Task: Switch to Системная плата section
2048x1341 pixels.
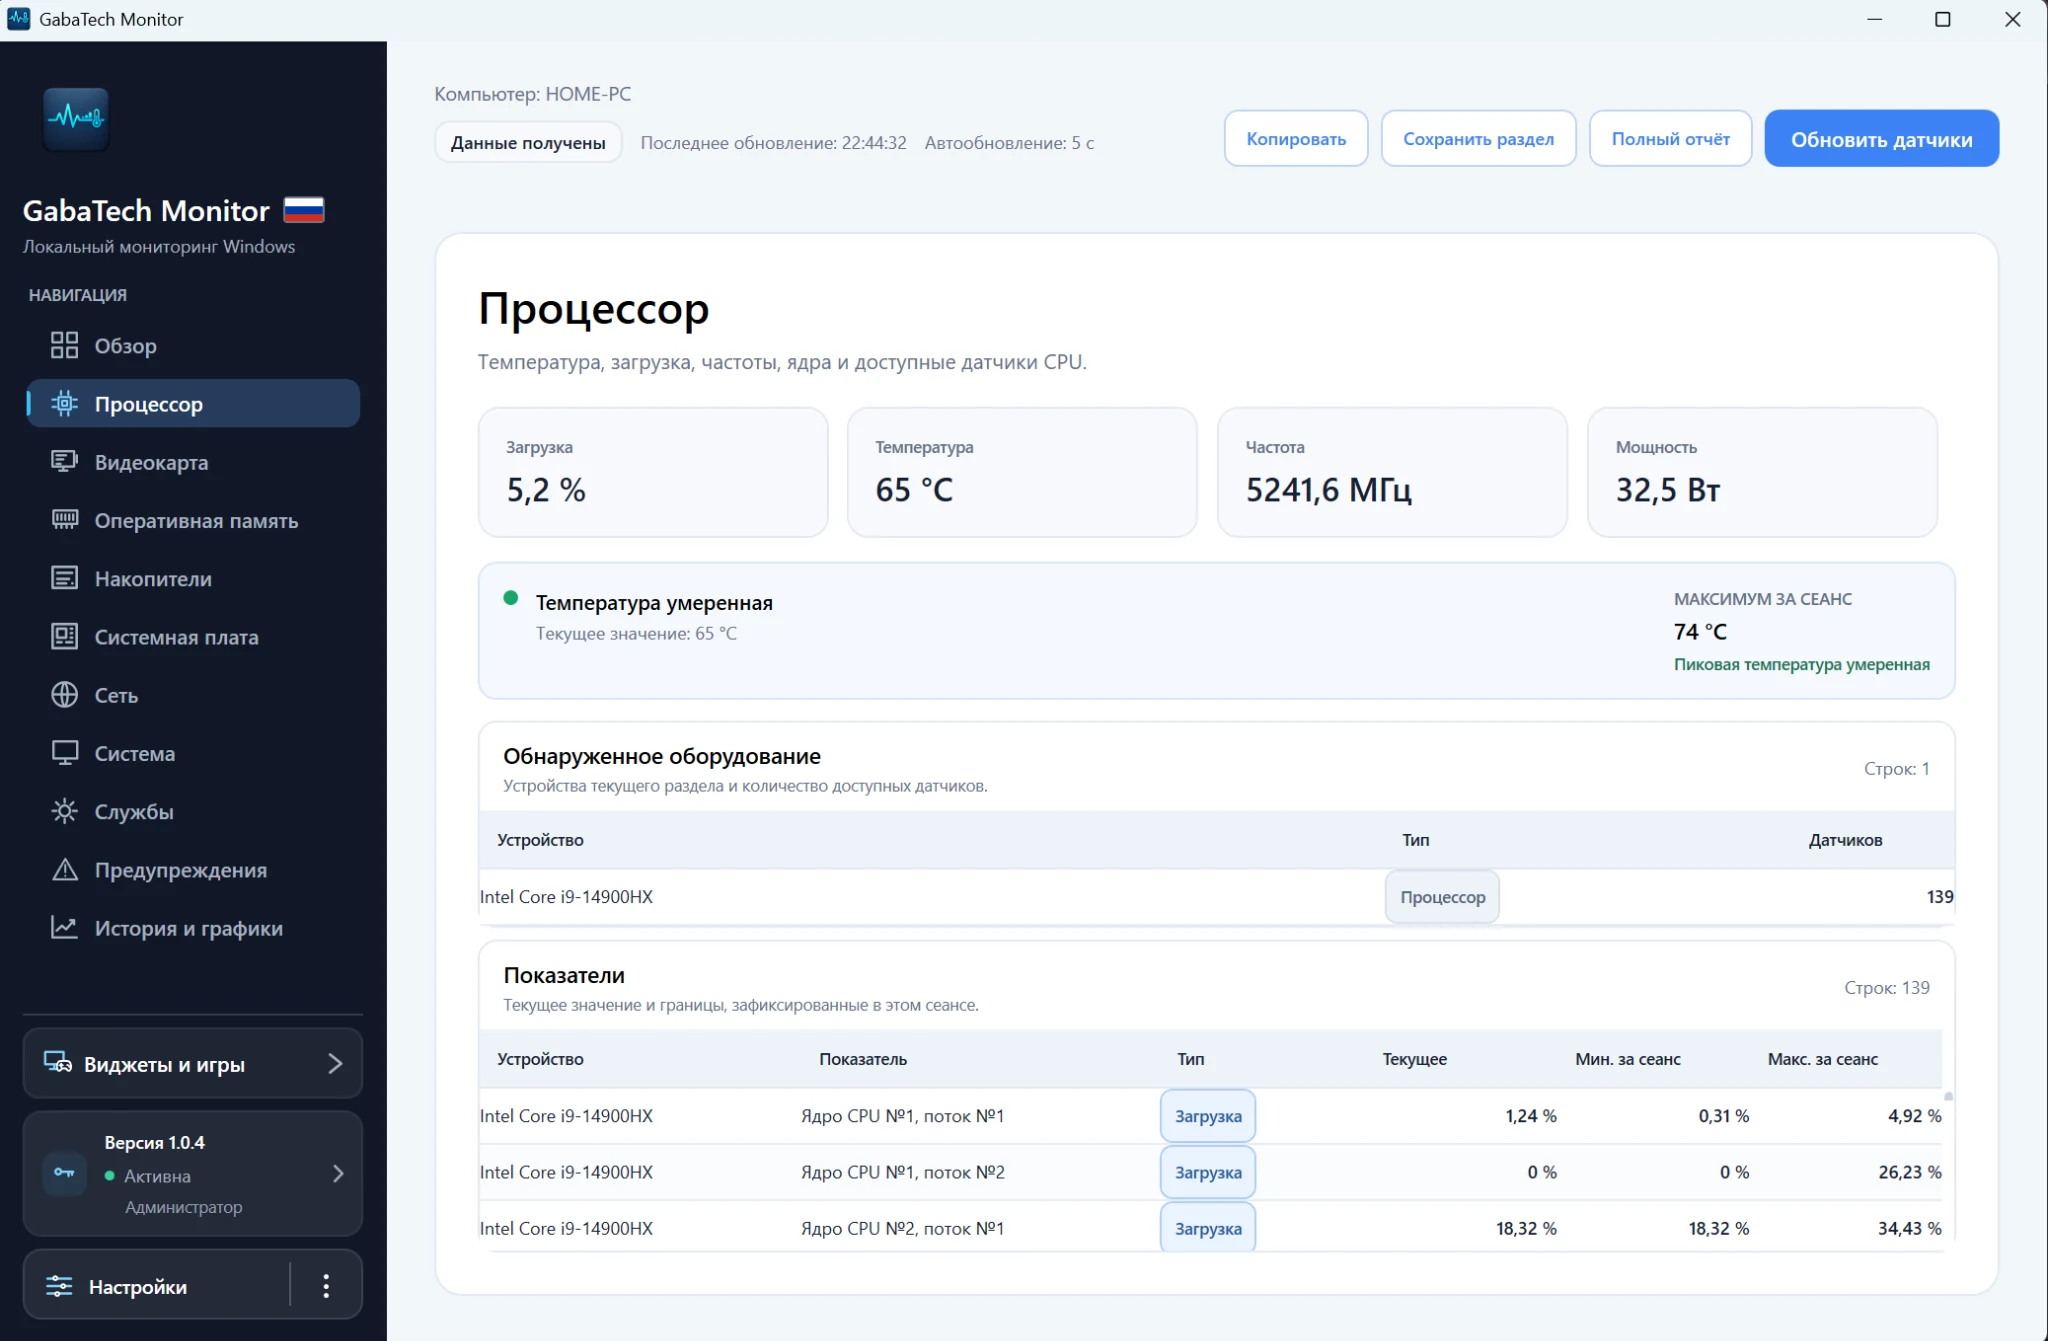Action: point(192,636)
